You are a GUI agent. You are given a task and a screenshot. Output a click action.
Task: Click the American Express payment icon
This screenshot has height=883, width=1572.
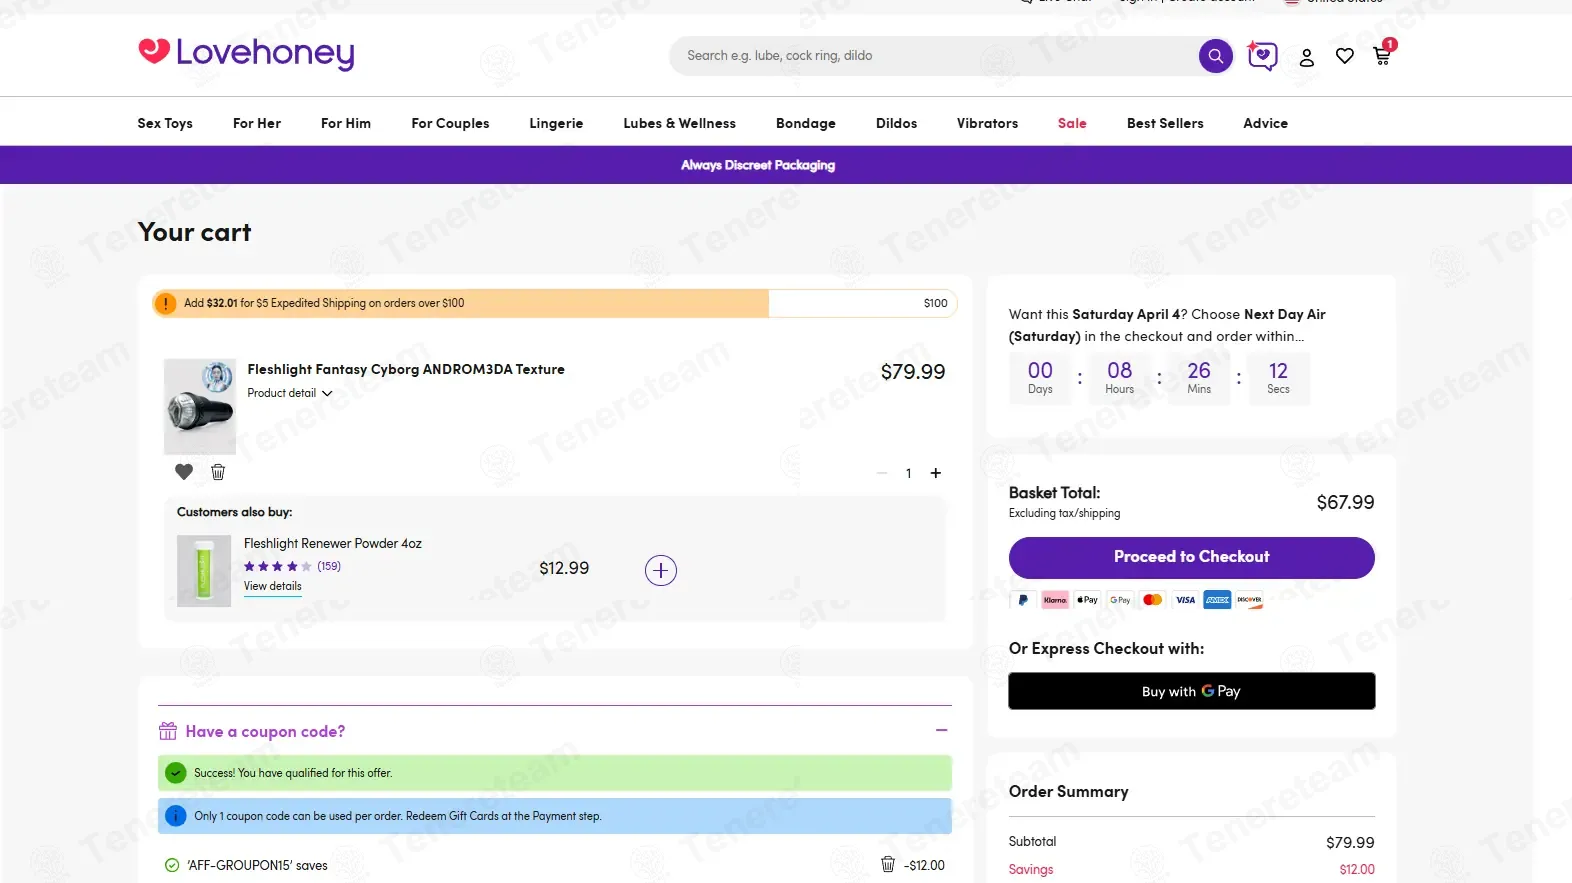(1217, 600)
